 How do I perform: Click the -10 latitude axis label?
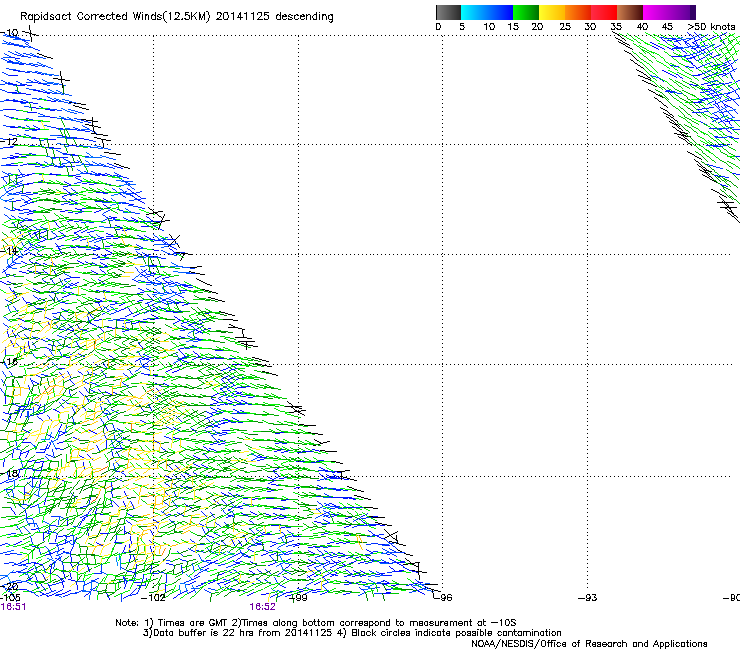click(x=10, y=33)
